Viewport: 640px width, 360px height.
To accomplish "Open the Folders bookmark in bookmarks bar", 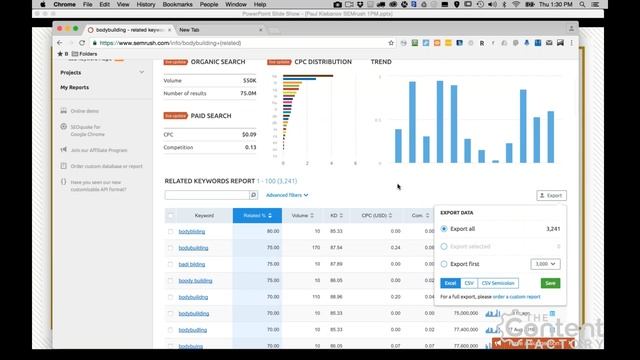I will tap(84, 54).
